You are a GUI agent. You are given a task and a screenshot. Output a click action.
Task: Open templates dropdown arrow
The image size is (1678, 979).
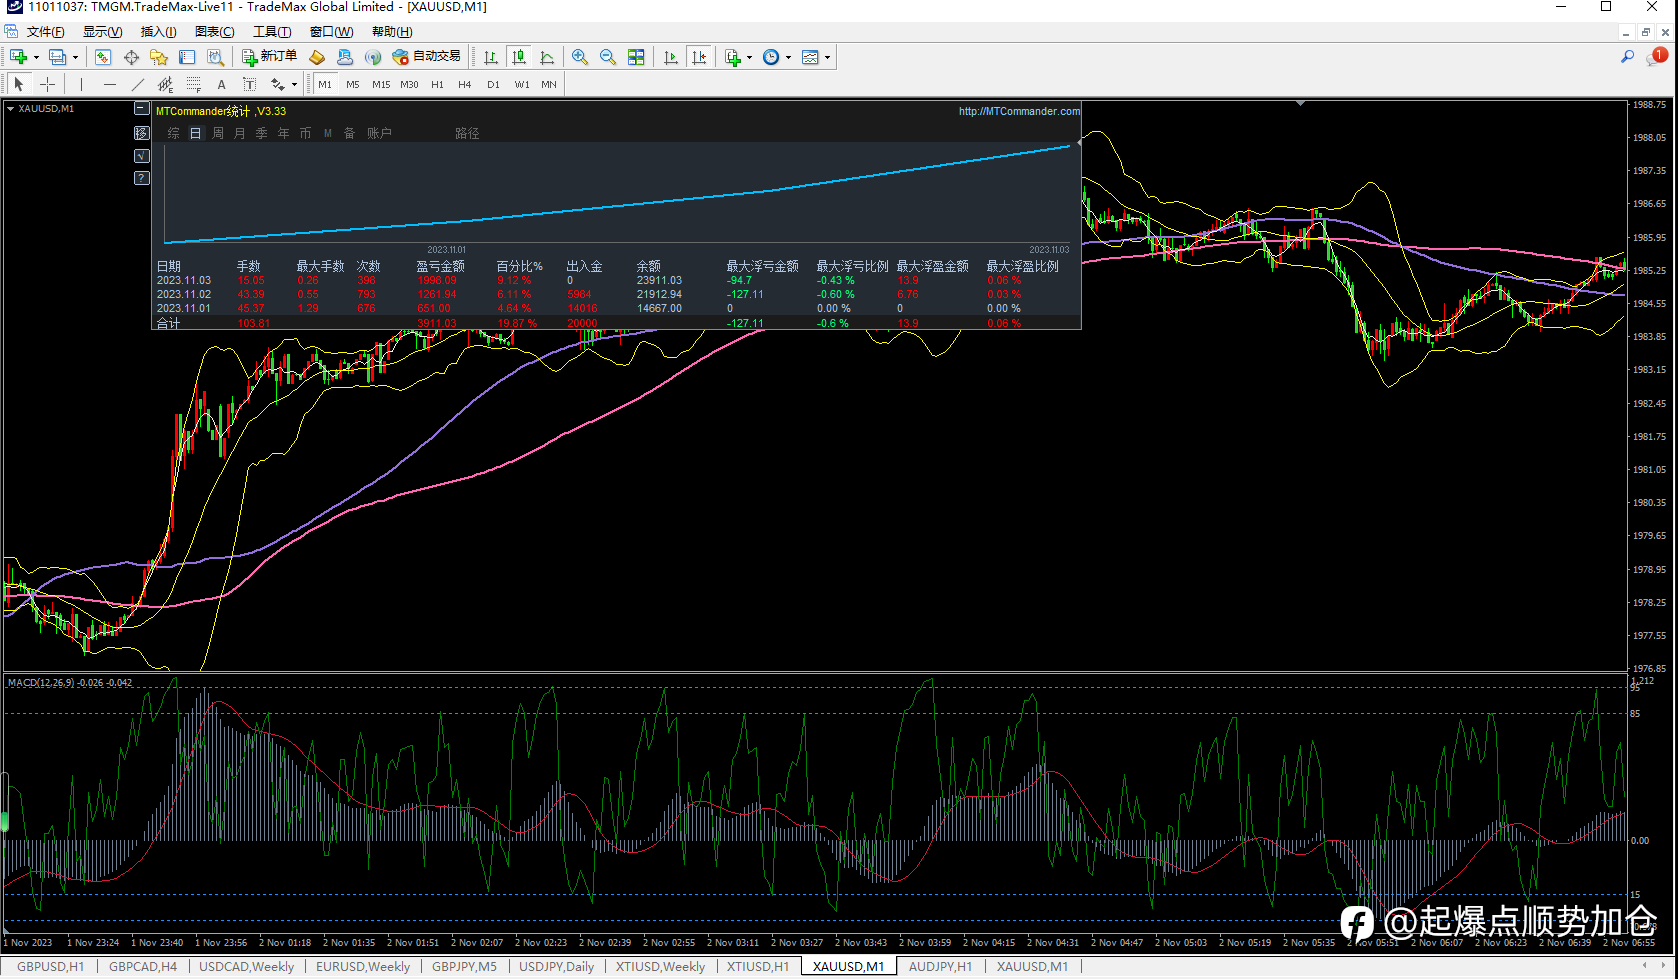(827, 57)
